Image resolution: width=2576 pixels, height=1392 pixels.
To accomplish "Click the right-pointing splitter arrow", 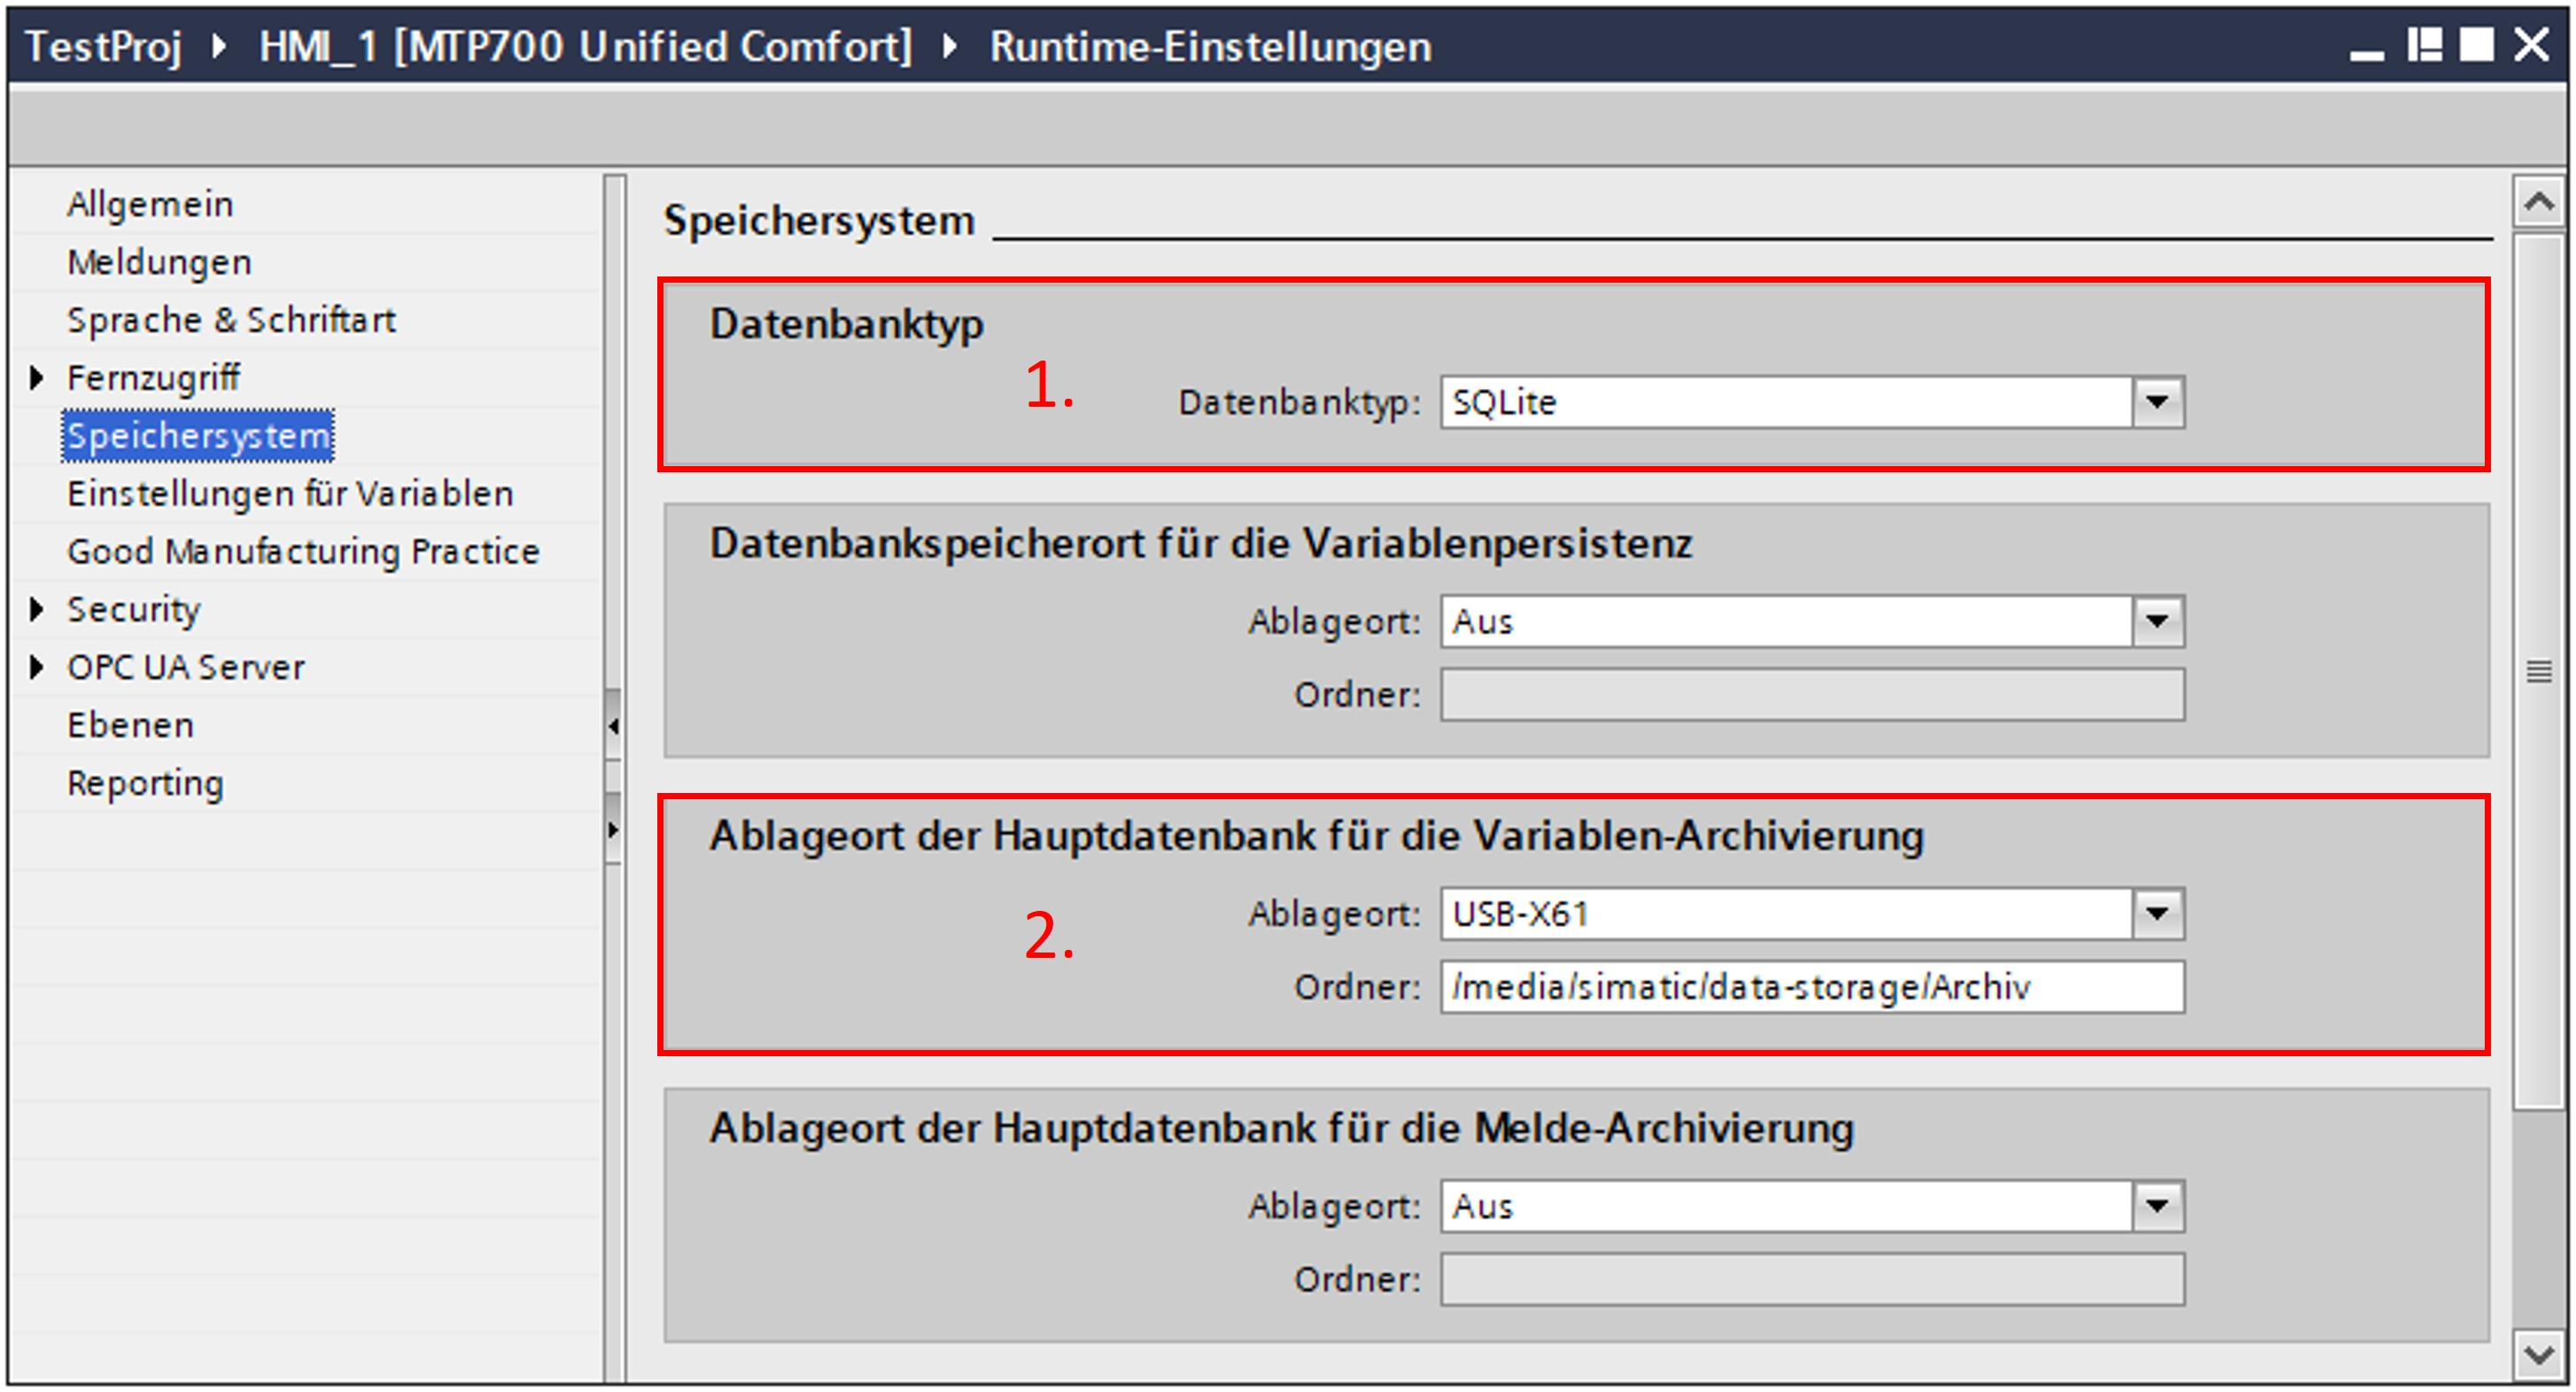I will point(613,829).
